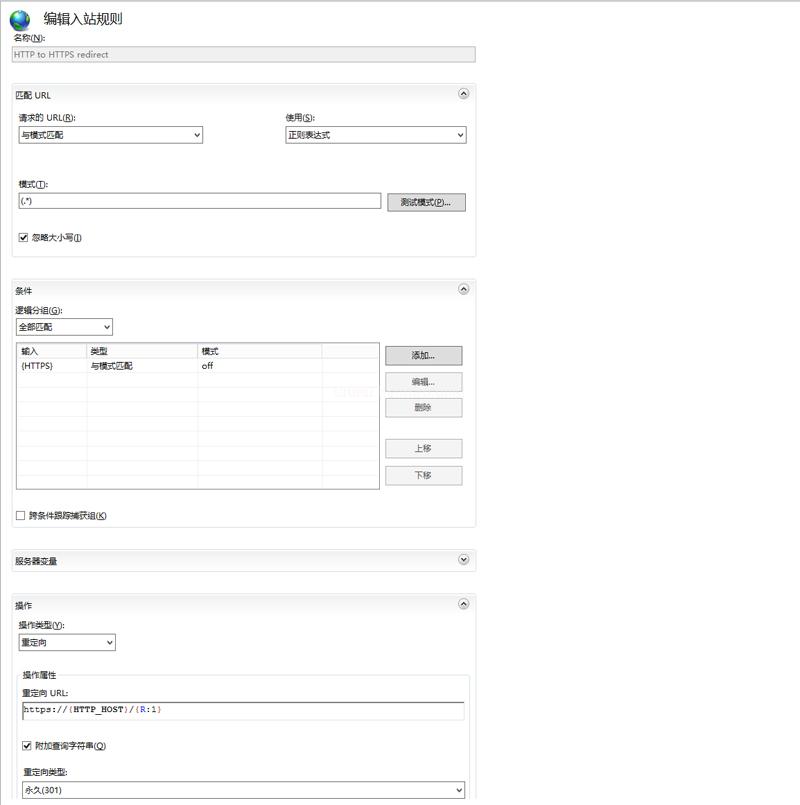Open the 请求的 URL dropdown
The image size is (800, 805).
coord(110,135)
